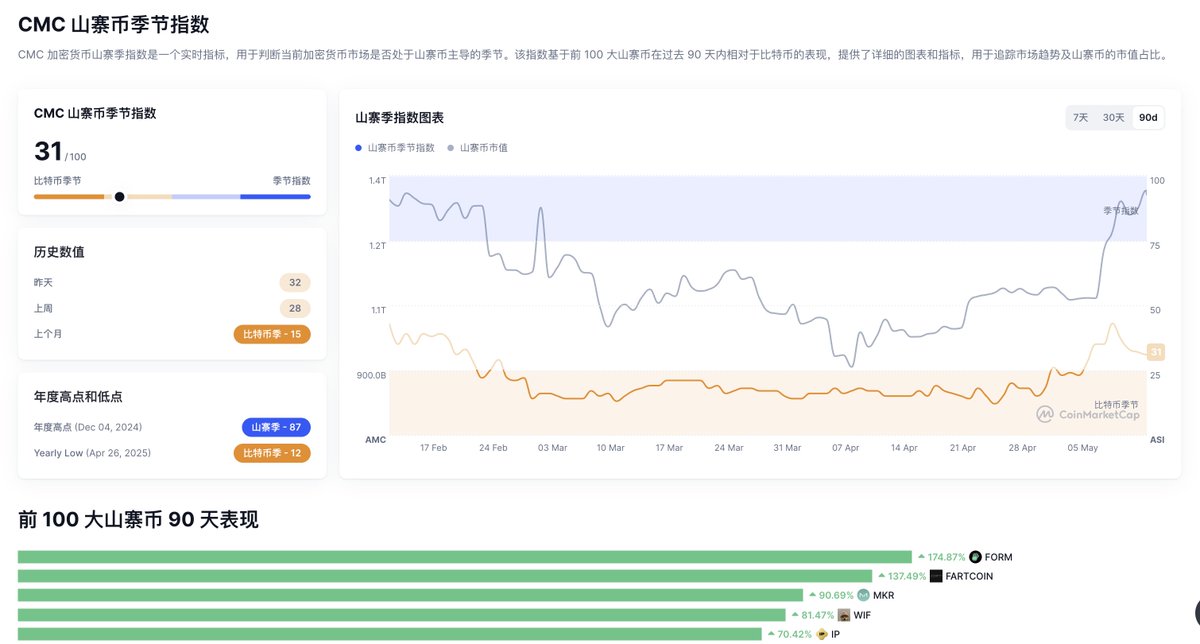The width and height of the screenshot is (1200, 644).
Task: Click the WIF coin icon
Action: click(844, 615)
